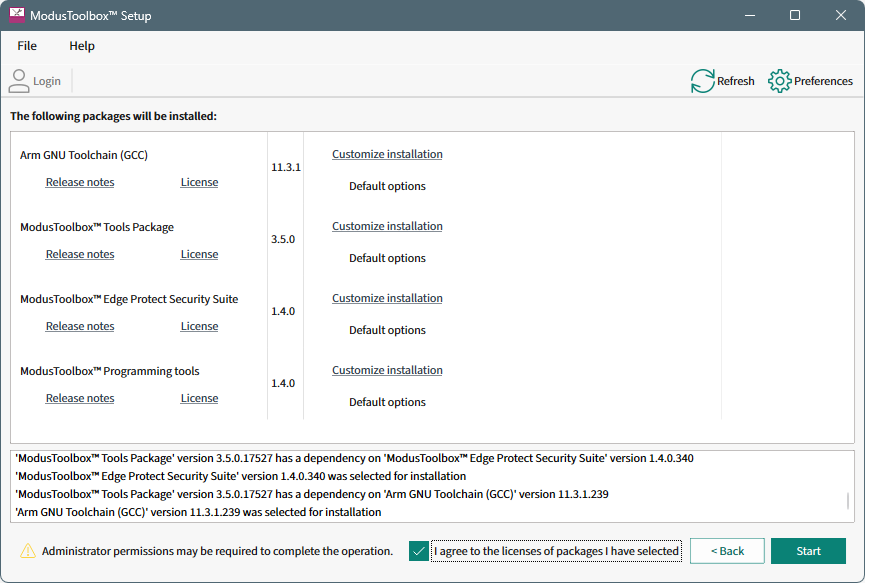This screenshot has height=583, width=869.
Task: Click the Refresh arrows icon
Action: click(703, 81)
